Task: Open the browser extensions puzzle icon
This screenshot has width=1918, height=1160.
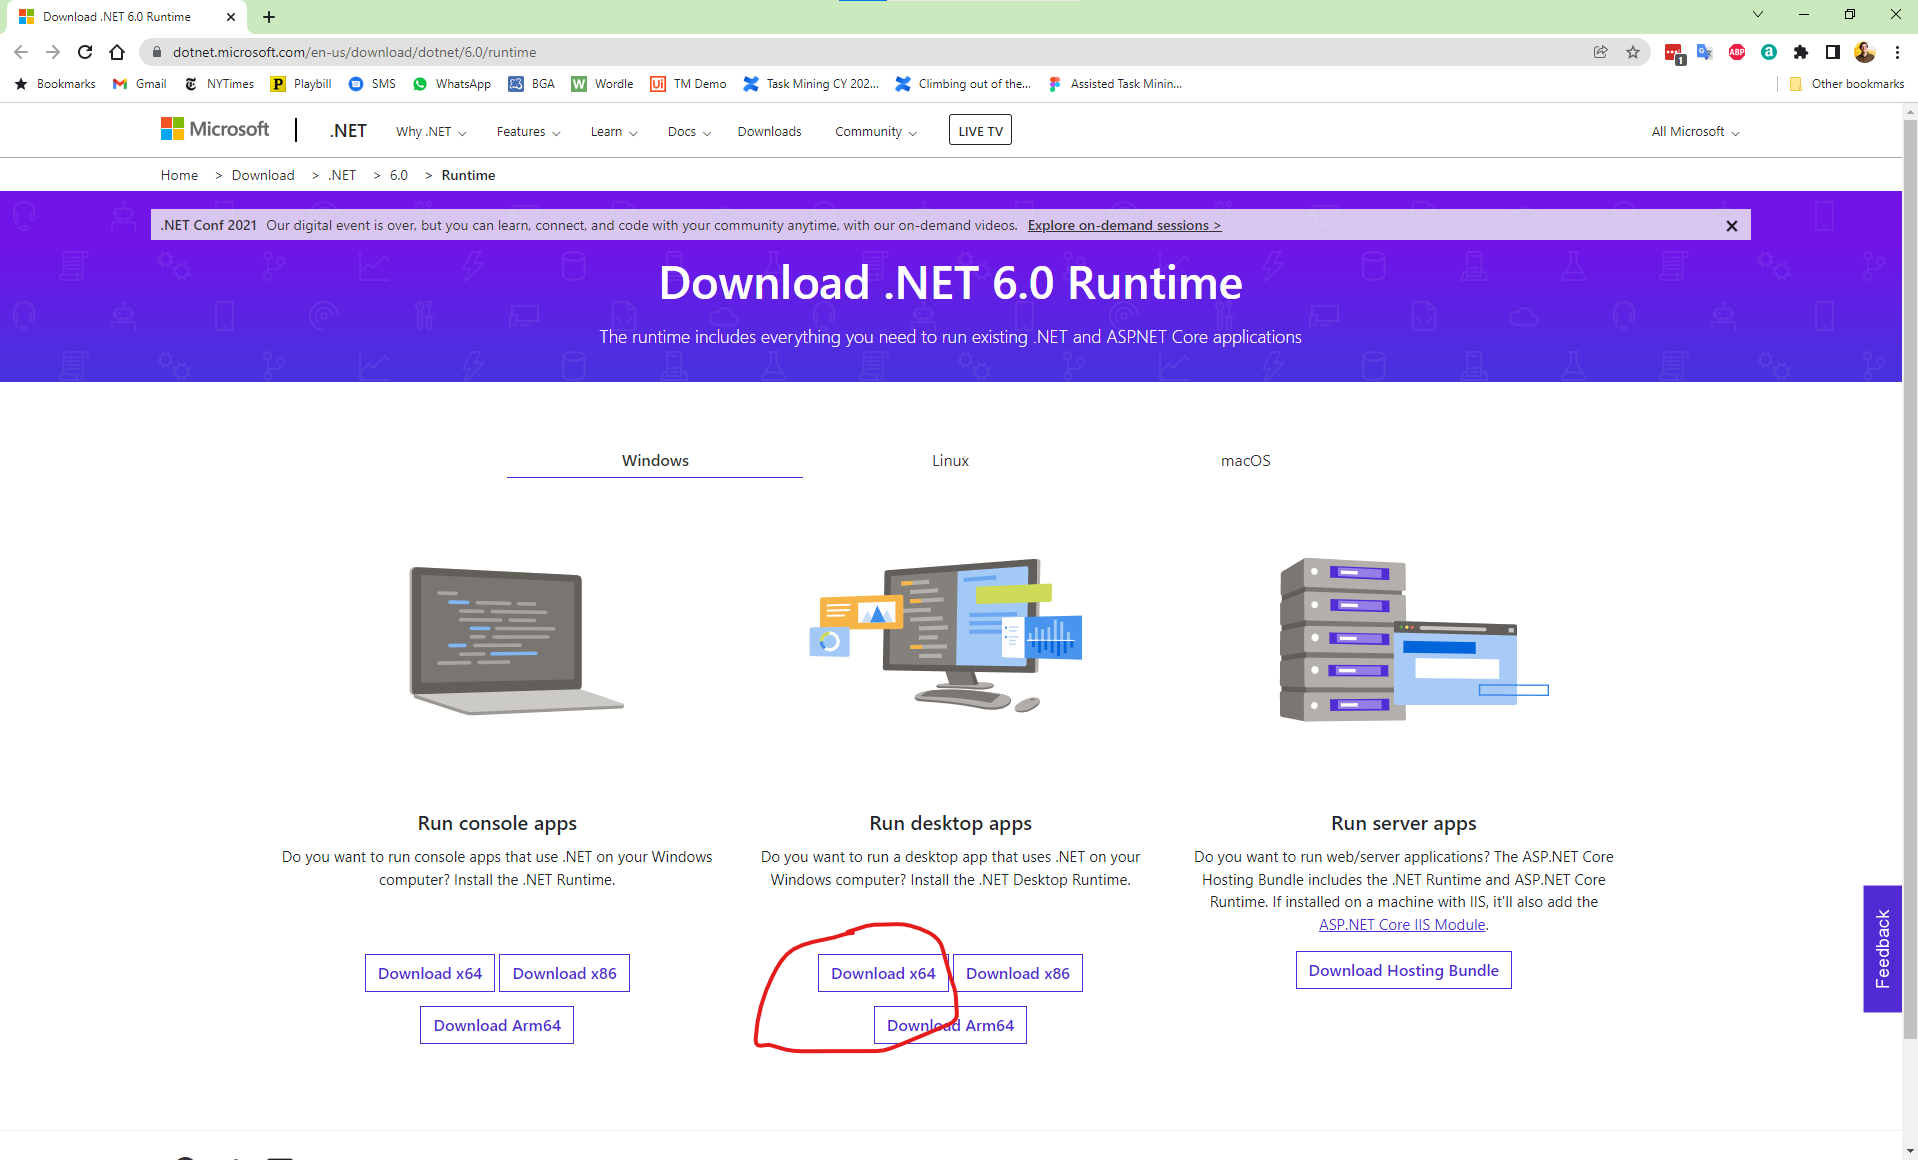Action: (x=1800, y=51)
